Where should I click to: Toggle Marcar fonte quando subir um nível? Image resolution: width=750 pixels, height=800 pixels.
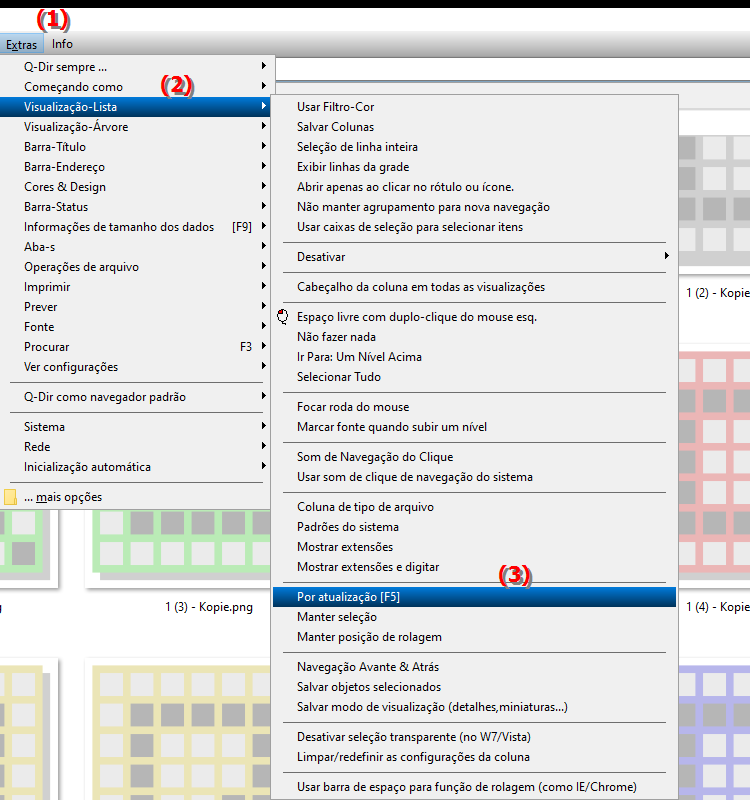click(474, 427)
